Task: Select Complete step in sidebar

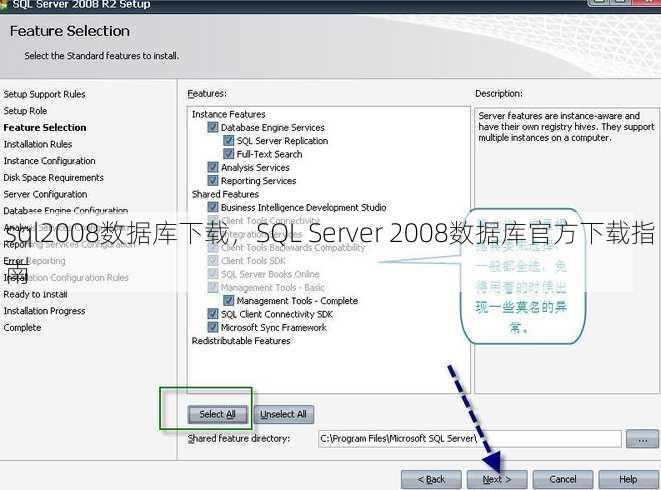Action: tap(22, 328)
